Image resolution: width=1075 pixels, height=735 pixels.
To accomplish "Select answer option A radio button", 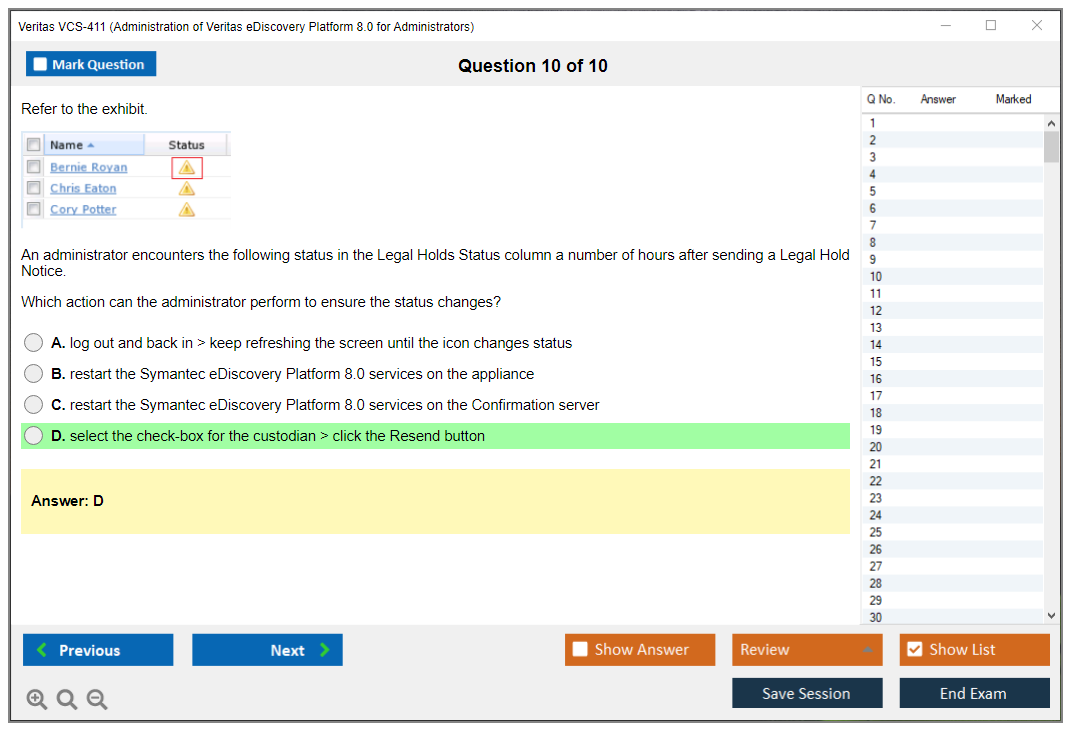I will [34, 343].
